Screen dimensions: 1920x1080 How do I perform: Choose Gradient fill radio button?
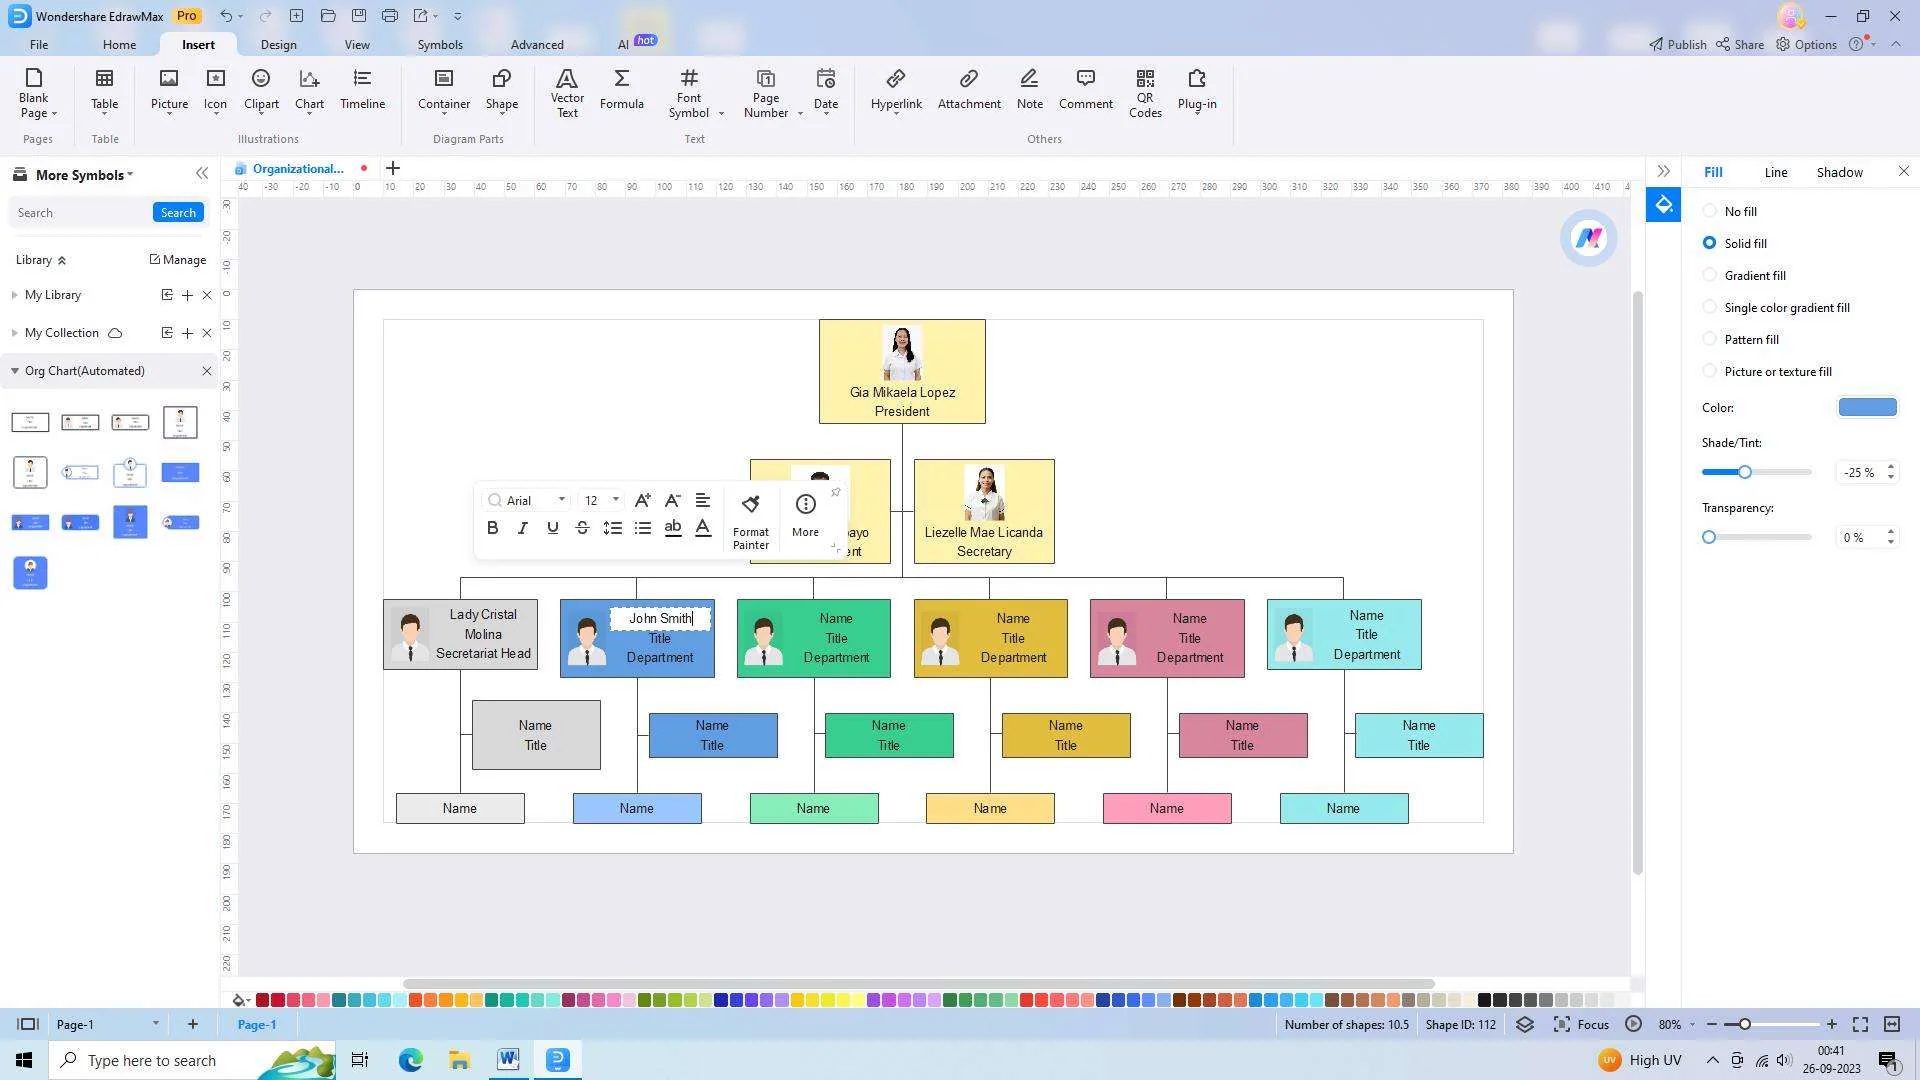click(1710, 275)
